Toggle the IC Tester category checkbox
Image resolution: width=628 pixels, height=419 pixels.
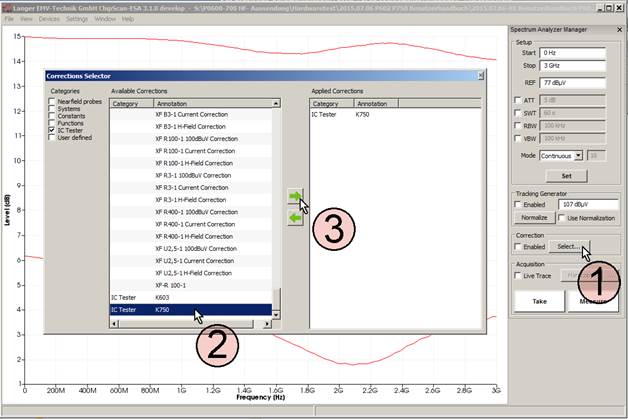(x=54, y=130)
